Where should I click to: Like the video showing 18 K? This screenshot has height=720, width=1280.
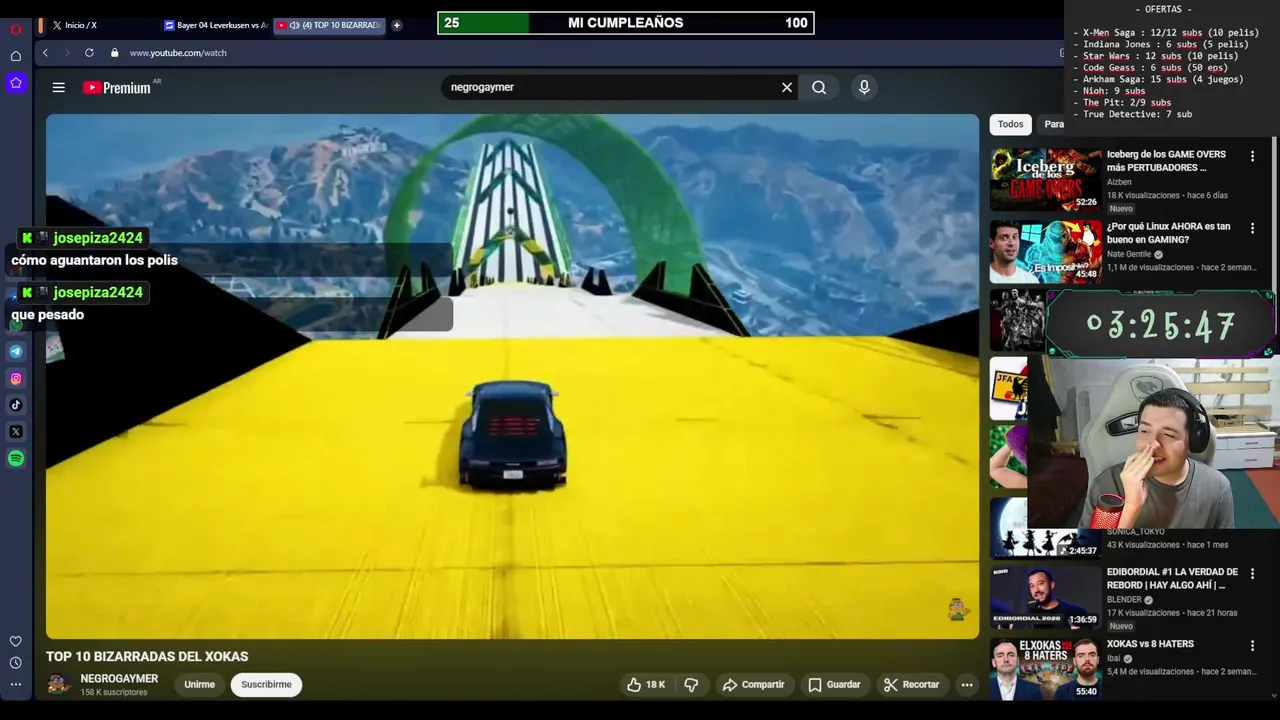click(x=646, y=685)
